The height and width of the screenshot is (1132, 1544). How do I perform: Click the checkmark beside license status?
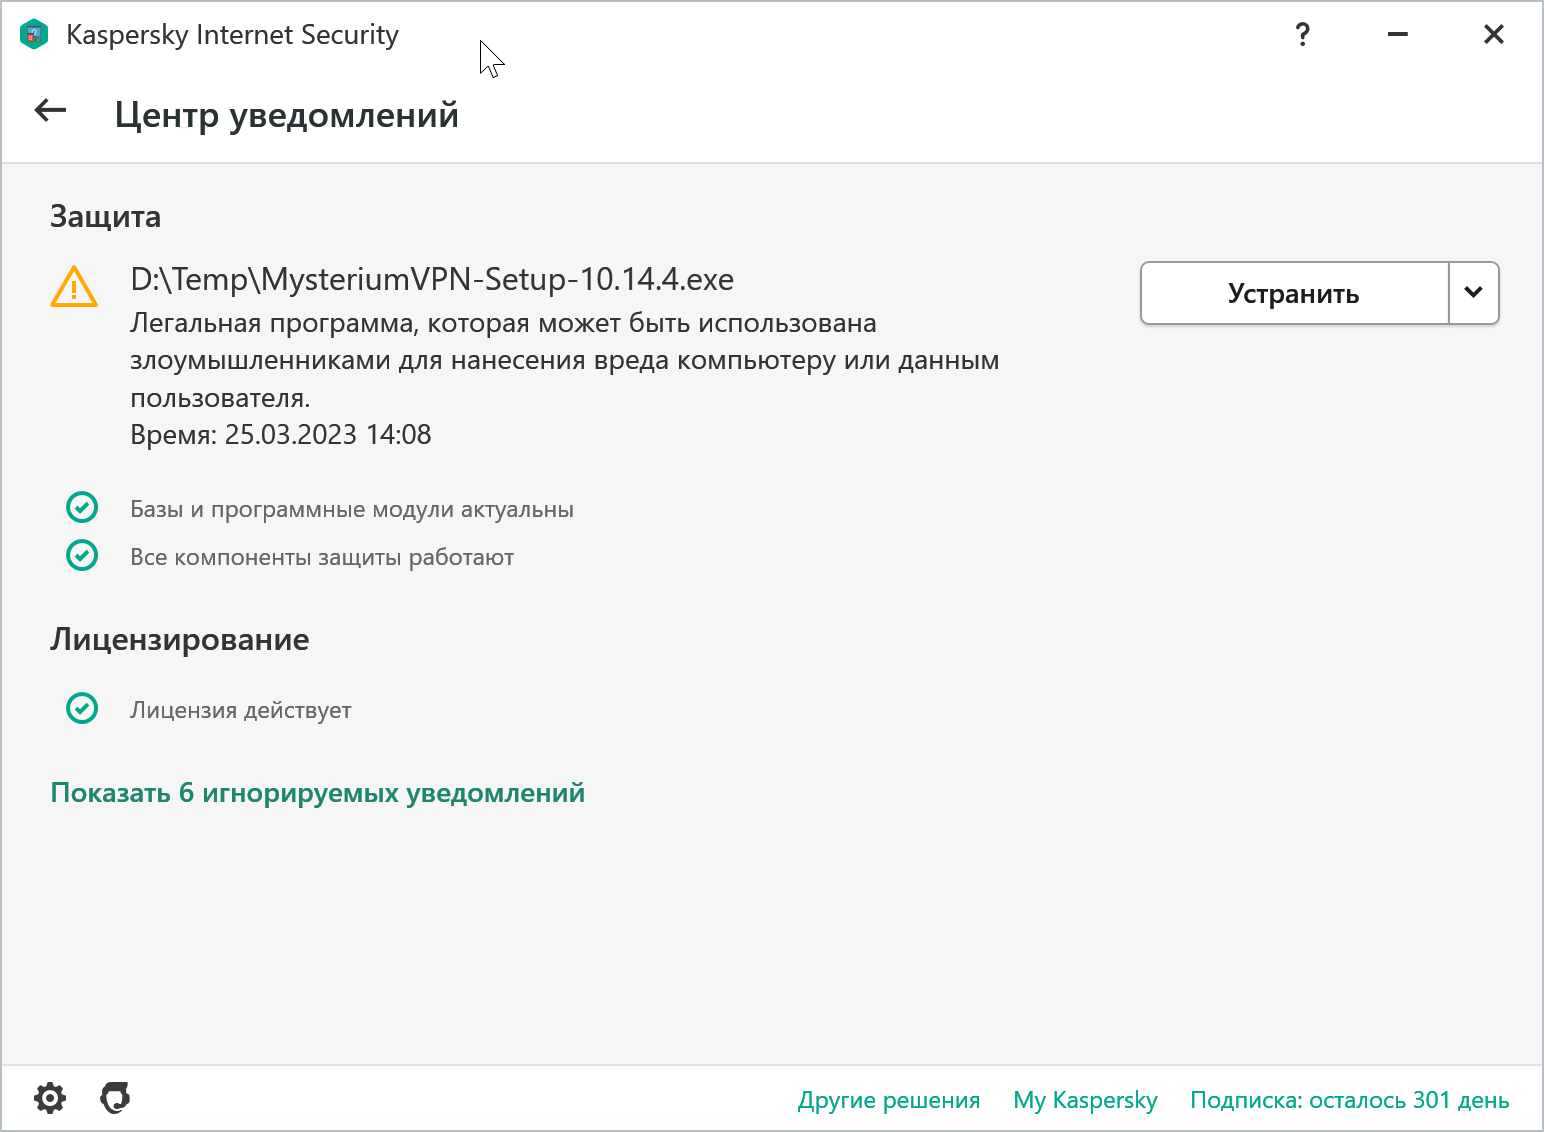[82, 709]
